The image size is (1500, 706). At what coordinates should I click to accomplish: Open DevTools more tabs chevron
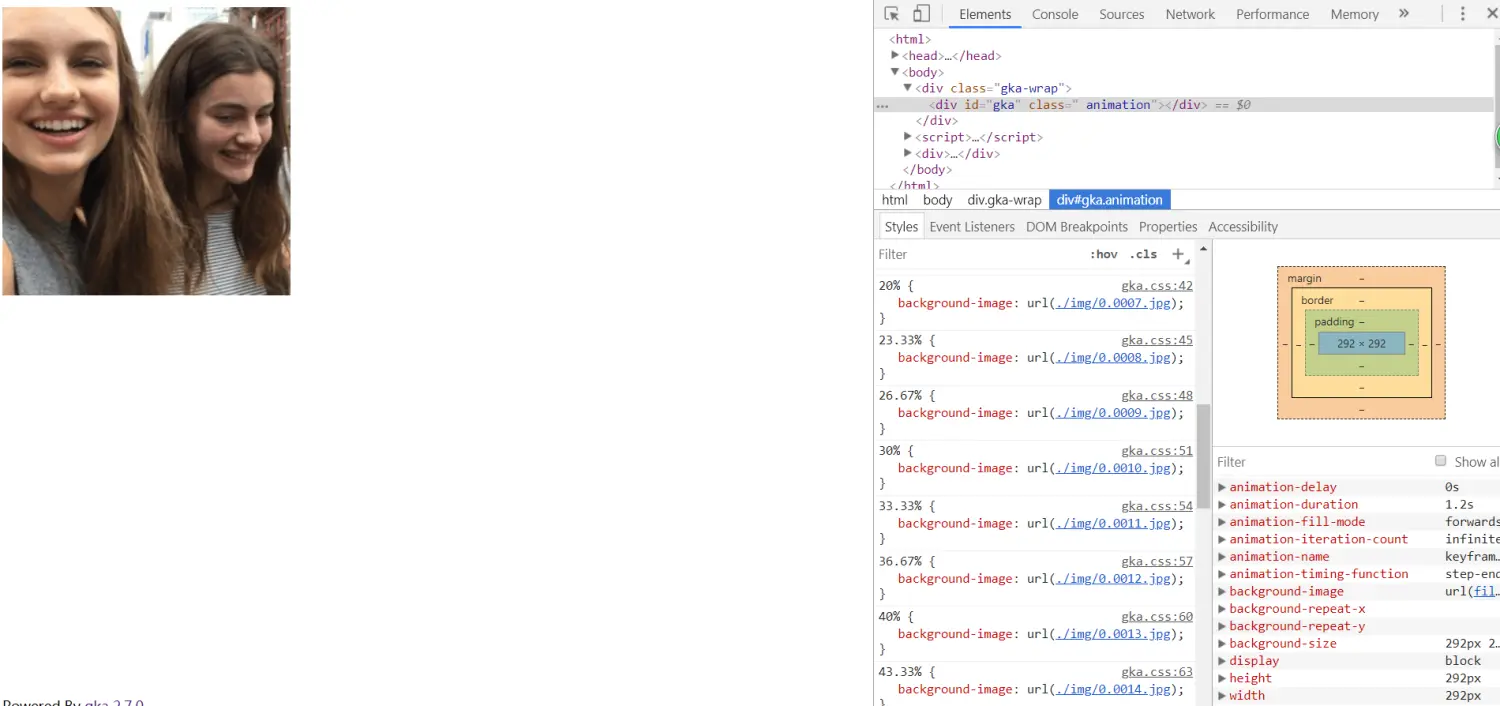point(1404,14)
